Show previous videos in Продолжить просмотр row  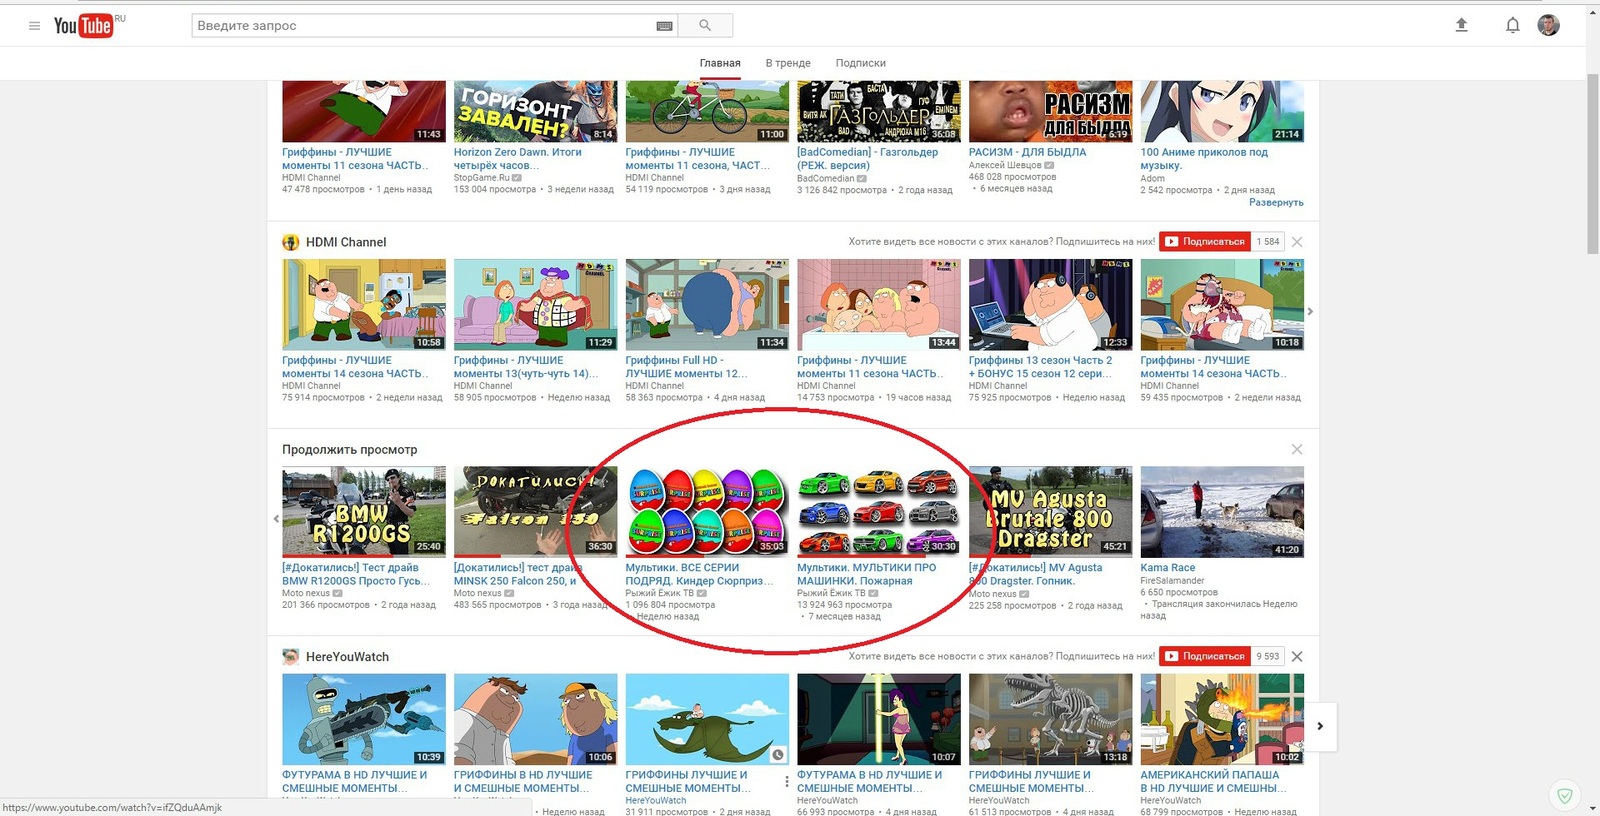pos(276,519)
